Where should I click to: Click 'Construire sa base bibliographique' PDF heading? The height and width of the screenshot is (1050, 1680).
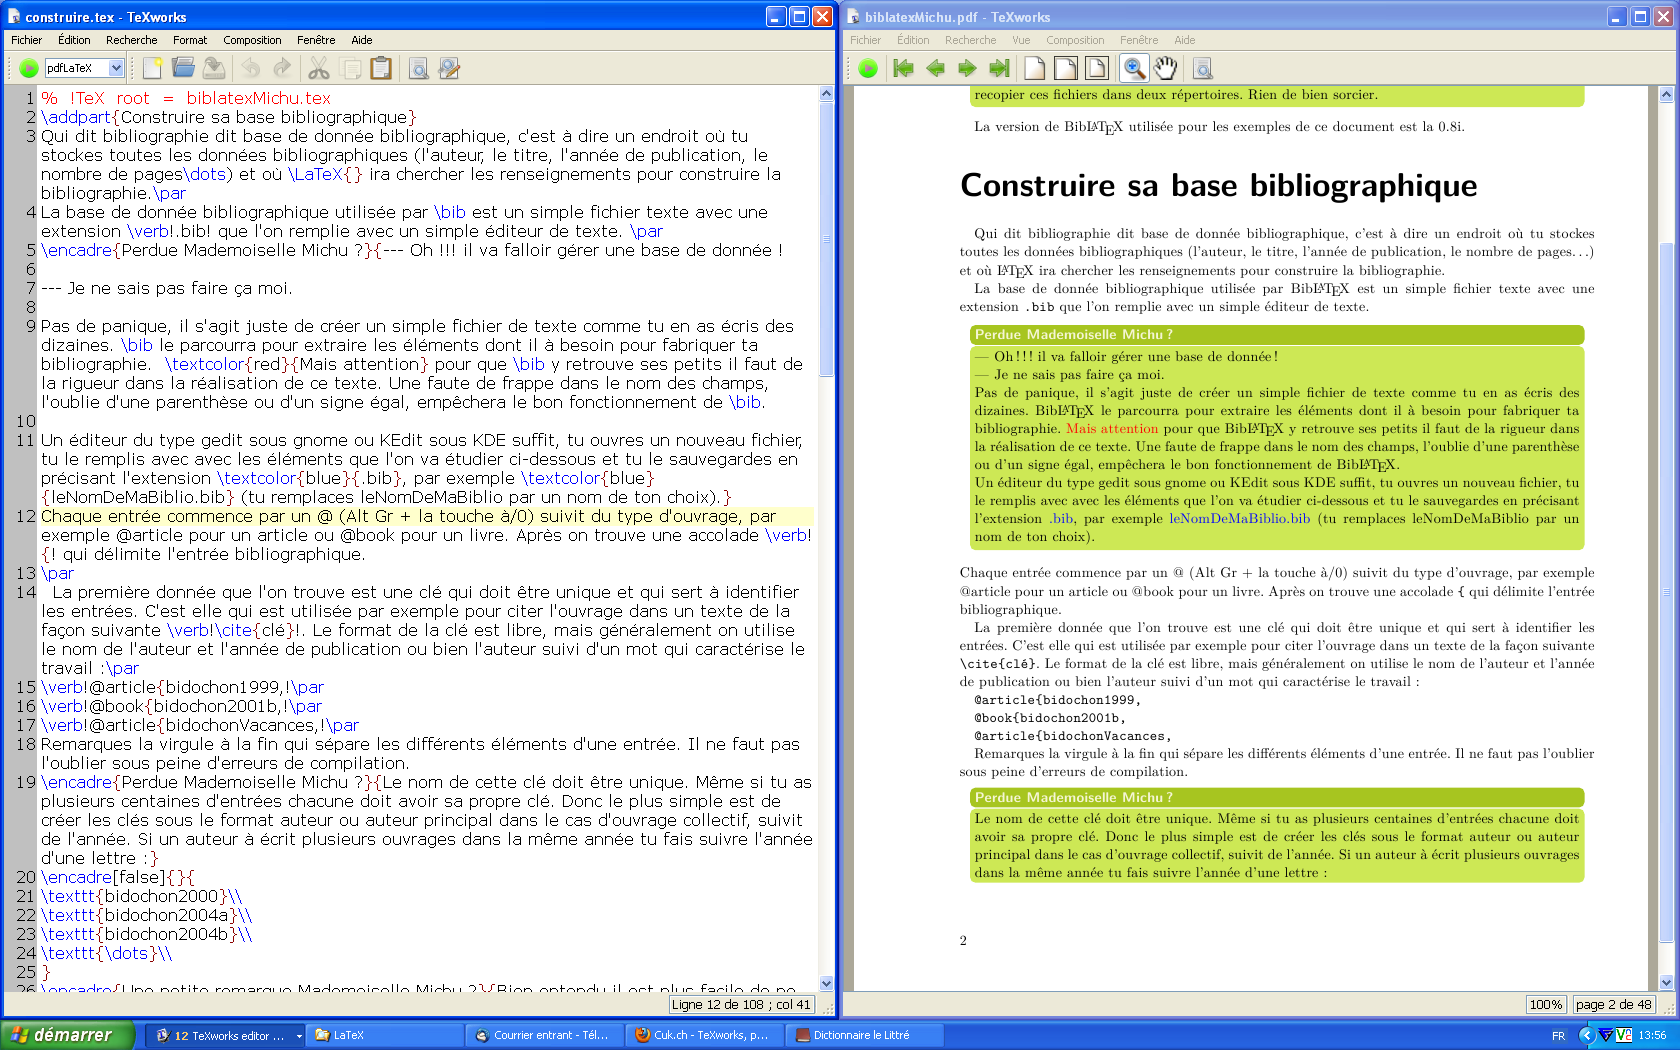(x=1218, y=186)
